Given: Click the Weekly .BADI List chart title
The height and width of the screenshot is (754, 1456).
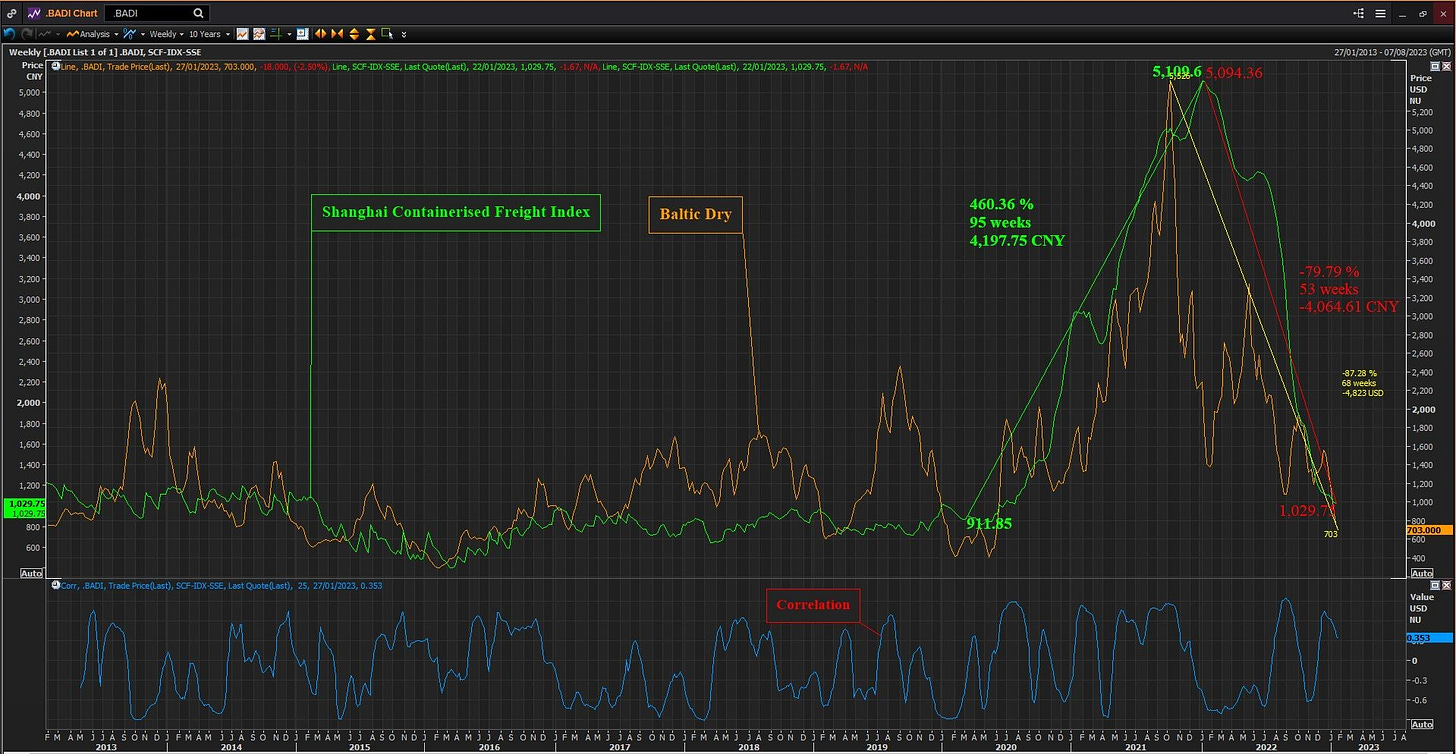Looking at the screenshot, I should pos(105,52).
